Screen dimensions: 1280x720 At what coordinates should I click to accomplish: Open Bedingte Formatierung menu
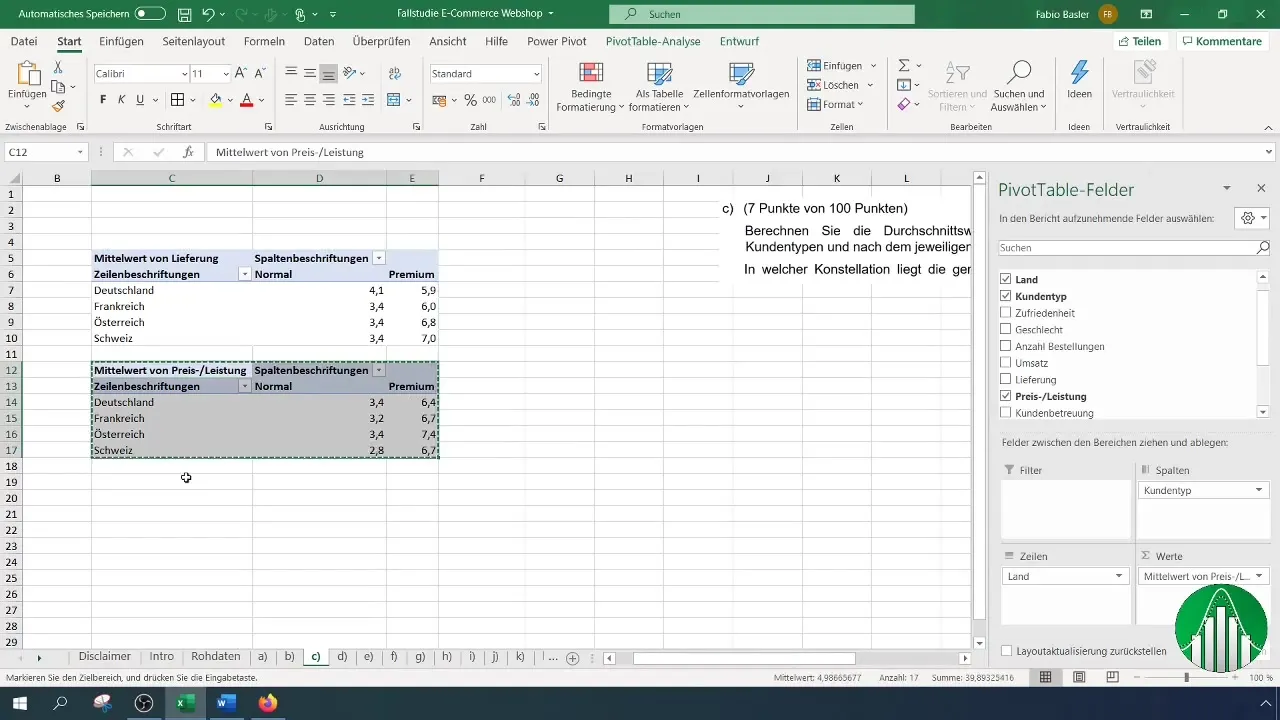point(590,87)
